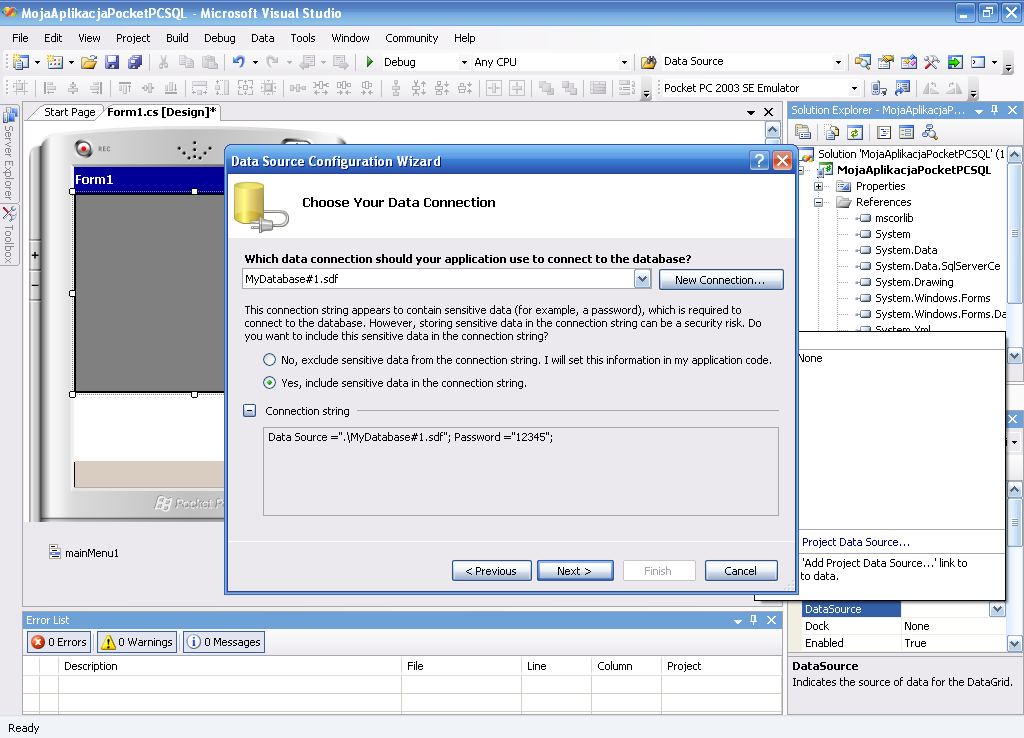This screenshot has width=1024, height=738.
Task: Click the New Connection button
Action: (720, 280)
